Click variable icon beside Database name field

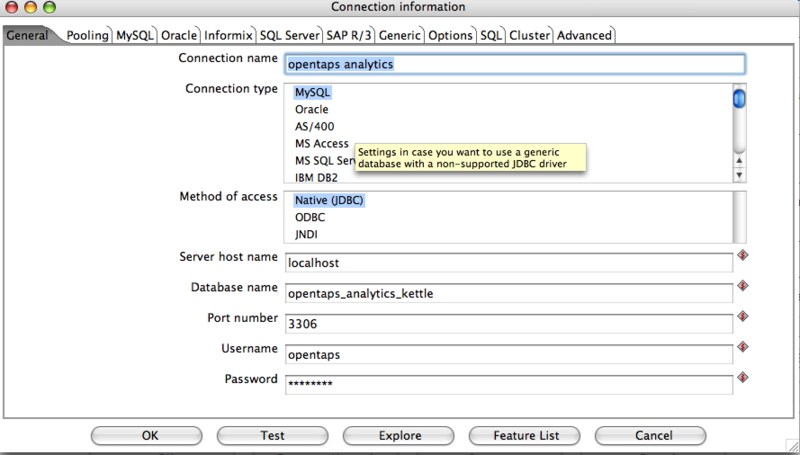743,286
